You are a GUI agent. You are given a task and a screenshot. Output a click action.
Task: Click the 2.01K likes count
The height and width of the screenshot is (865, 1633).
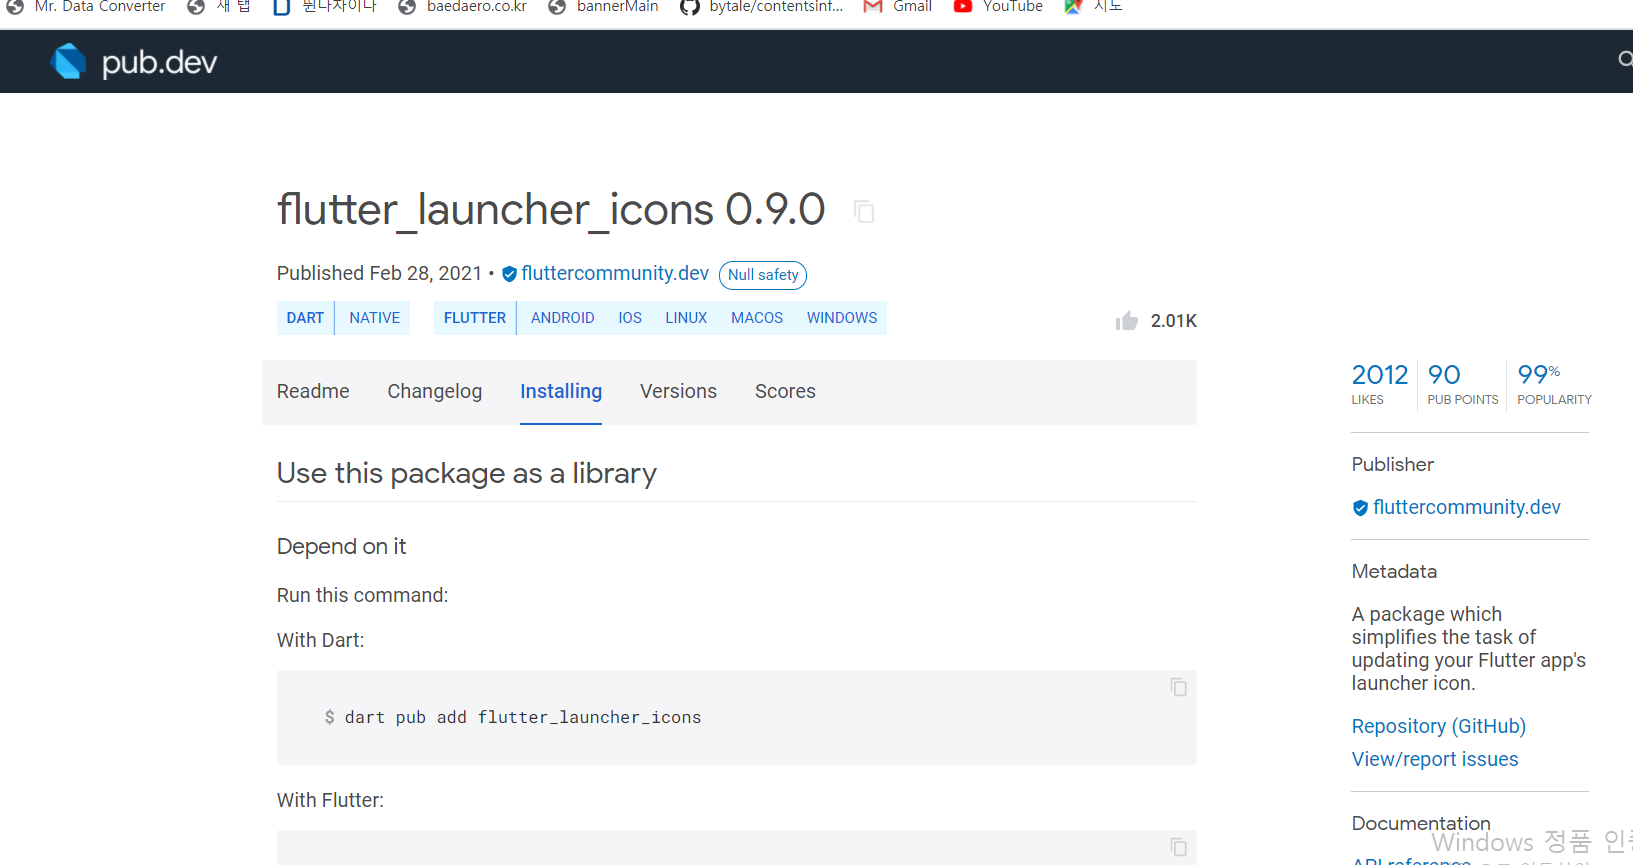(1174, 321)
